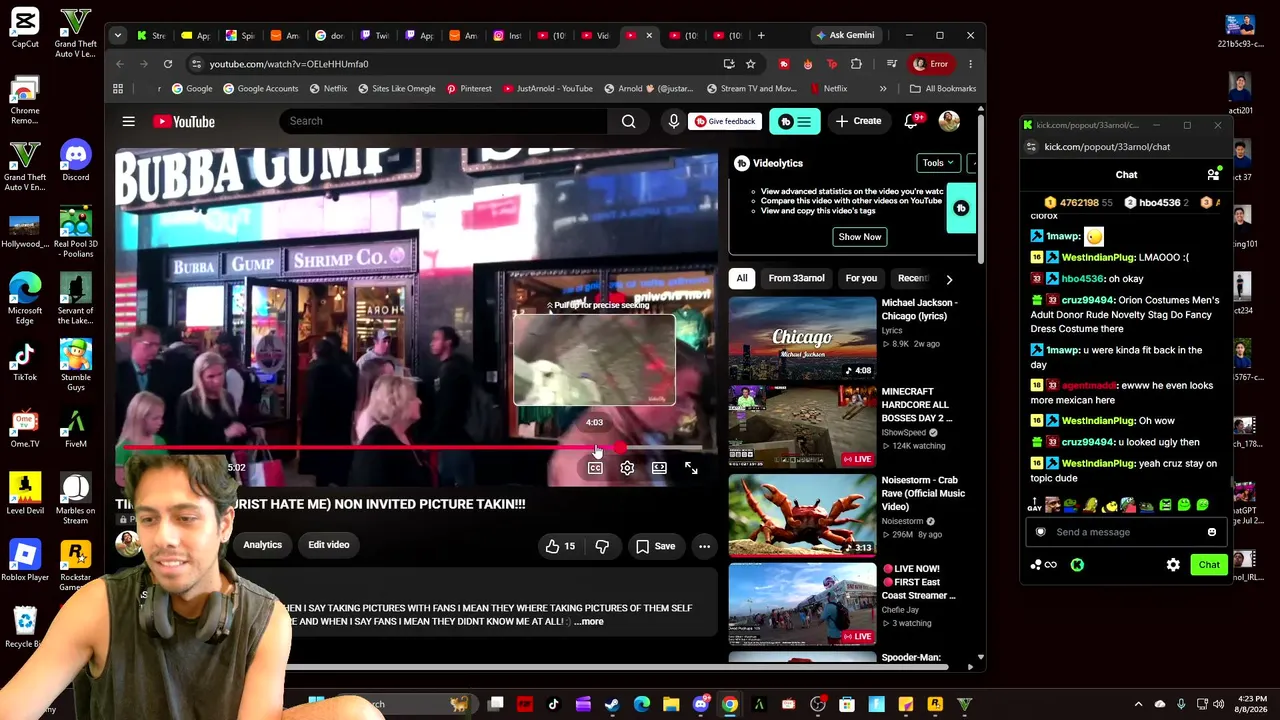The image size is (1280, 720).
Task: Open the CapCut desktop shortcut
Action: (25, 28)
